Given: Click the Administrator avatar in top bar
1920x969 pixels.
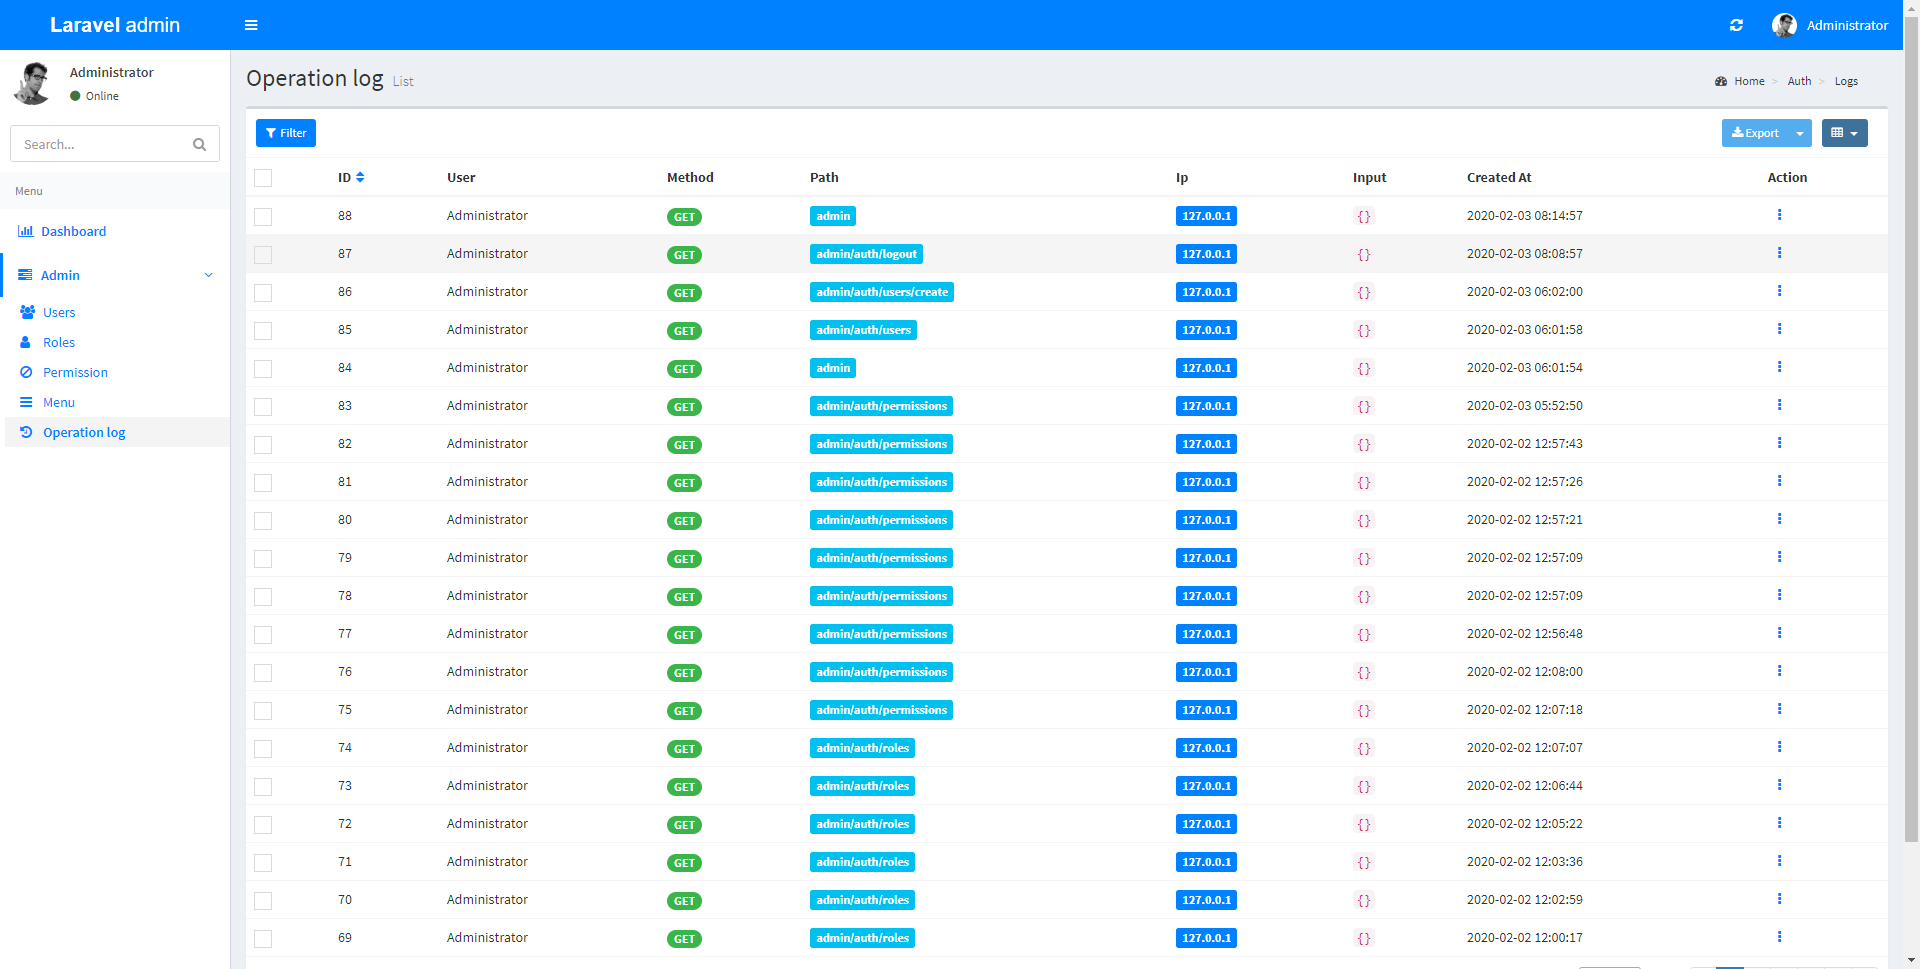Looking at the screenshot, I should click(1784, 25).
